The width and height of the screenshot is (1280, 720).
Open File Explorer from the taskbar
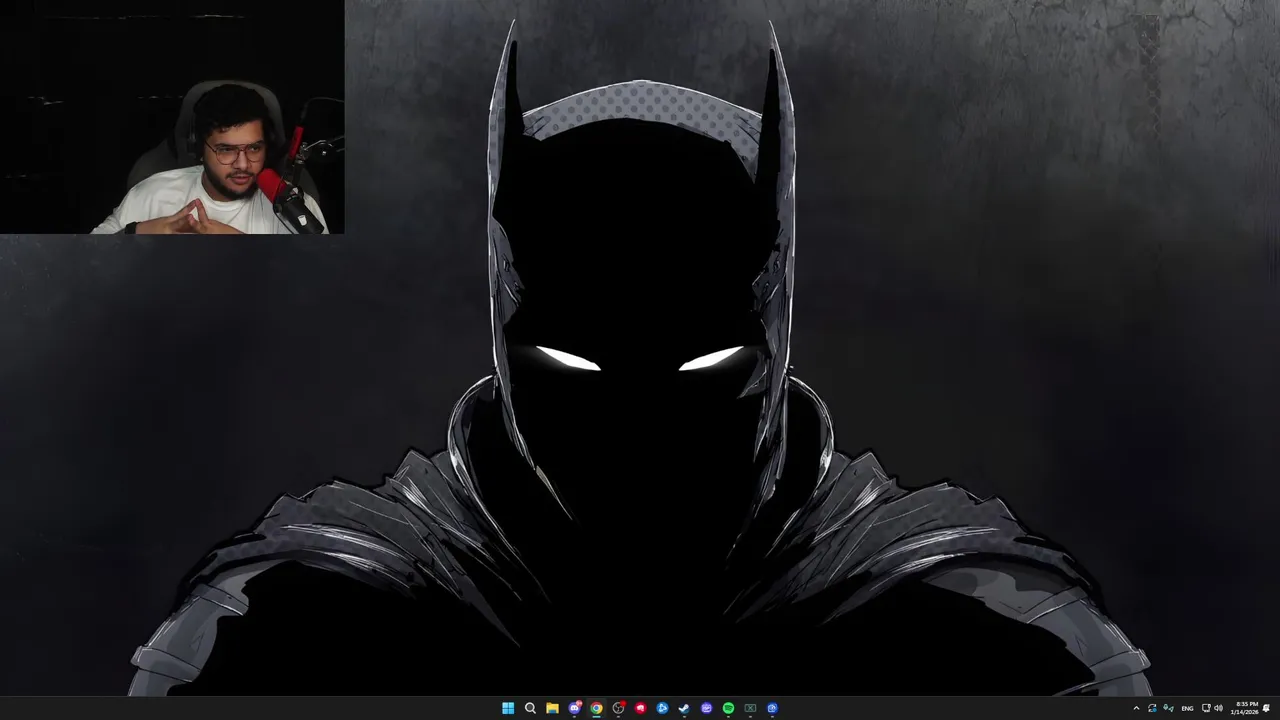click(552, 708)
